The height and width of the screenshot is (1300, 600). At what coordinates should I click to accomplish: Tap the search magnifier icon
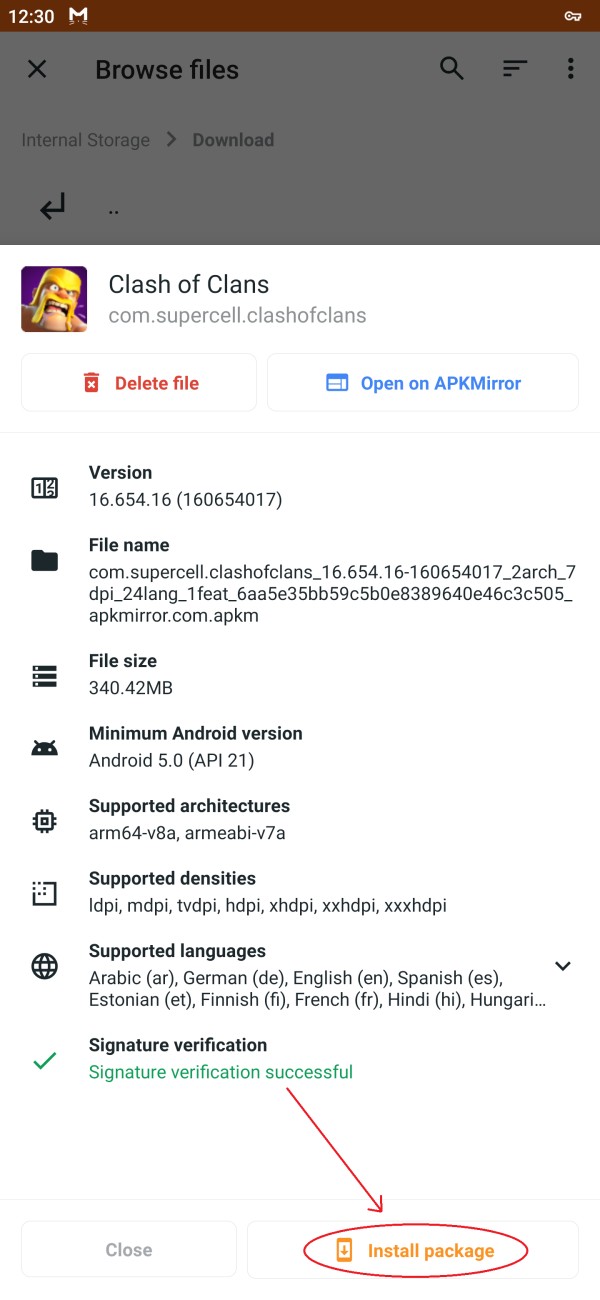(x=452, y=68)
